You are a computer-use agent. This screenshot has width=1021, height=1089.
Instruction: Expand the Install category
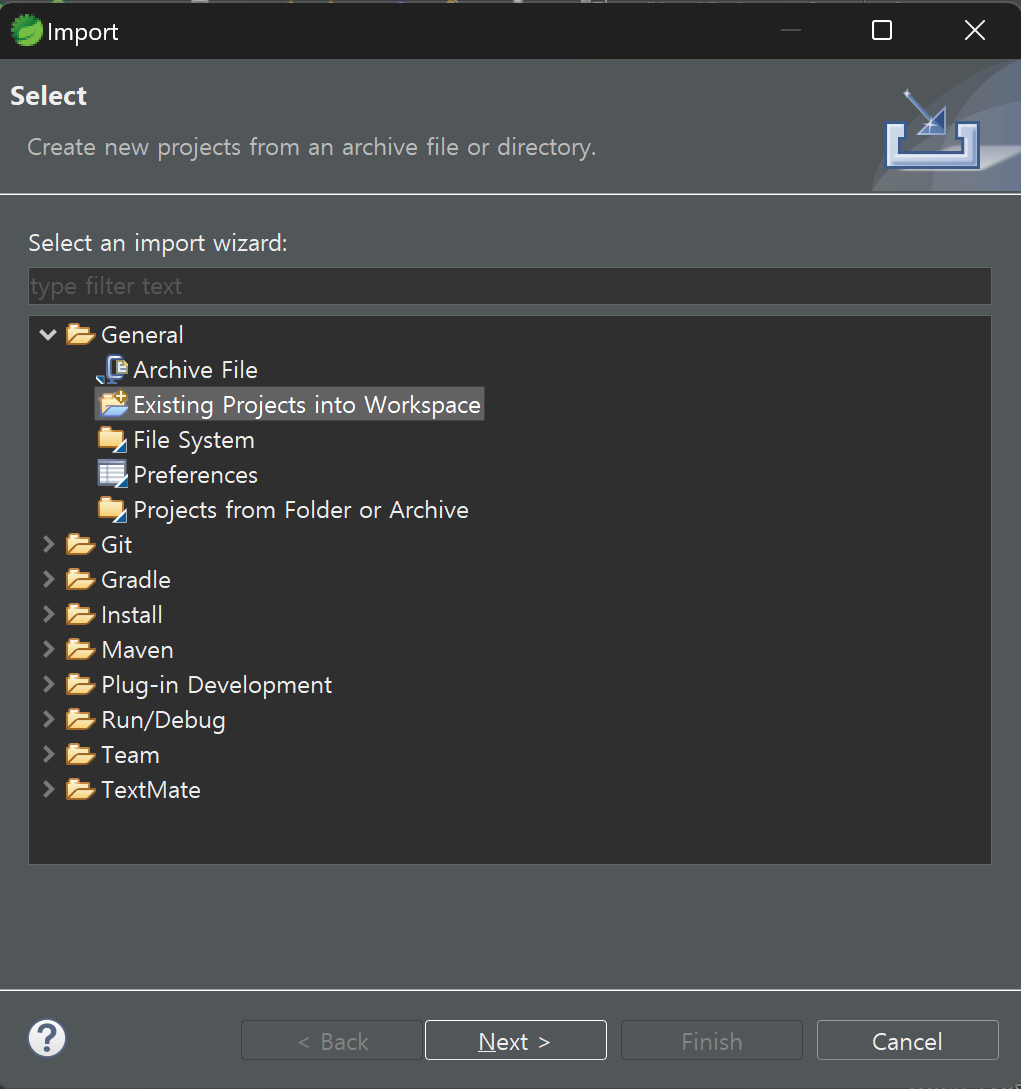(48, 614)
